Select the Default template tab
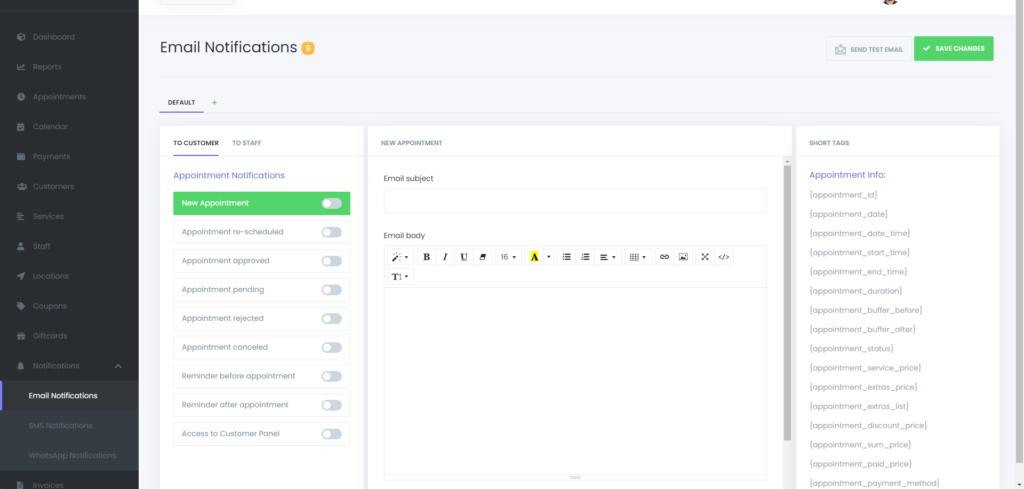Viewport: 1024px width, 489px height. pos(182,103)
